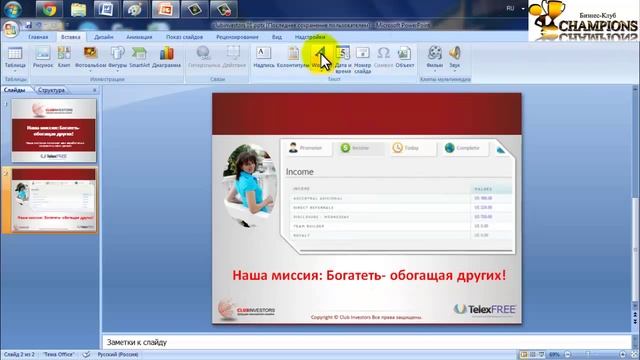Open the Вид tab

pos(277,37)
